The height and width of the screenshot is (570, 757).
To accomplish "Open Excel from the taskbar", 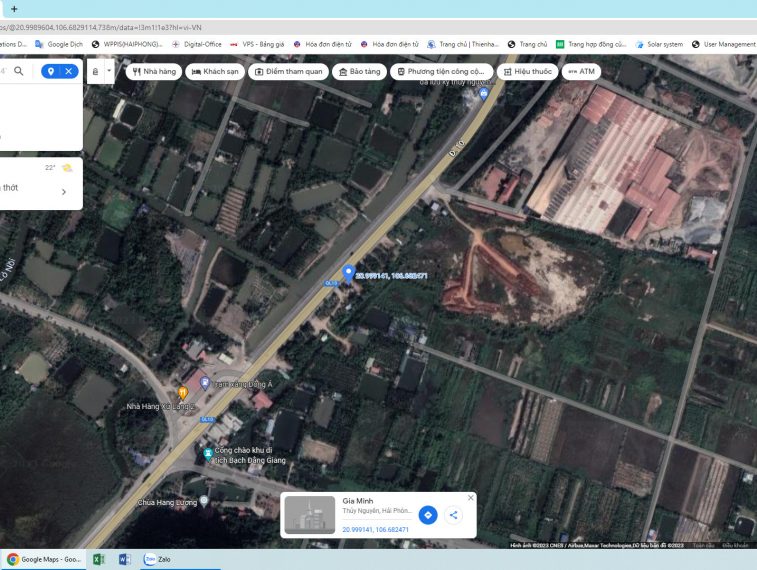I will 98,559.
